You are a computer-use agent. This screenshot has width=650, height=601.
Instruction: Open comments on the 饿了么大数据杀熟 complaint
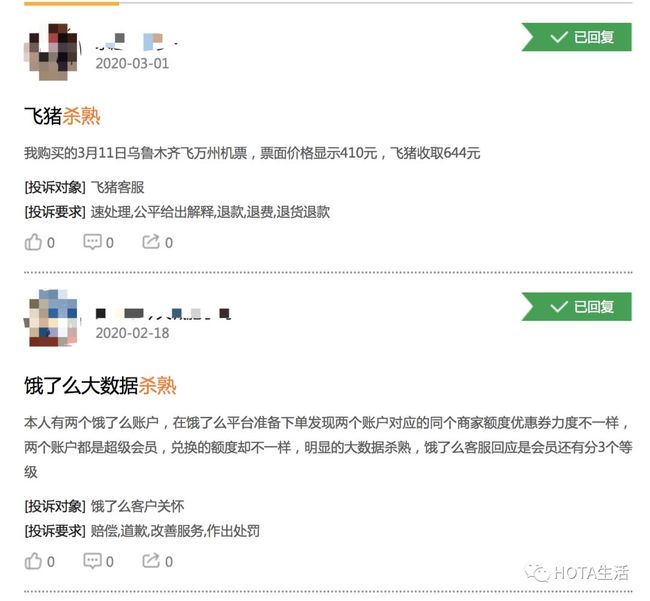[x=98, y=561]
